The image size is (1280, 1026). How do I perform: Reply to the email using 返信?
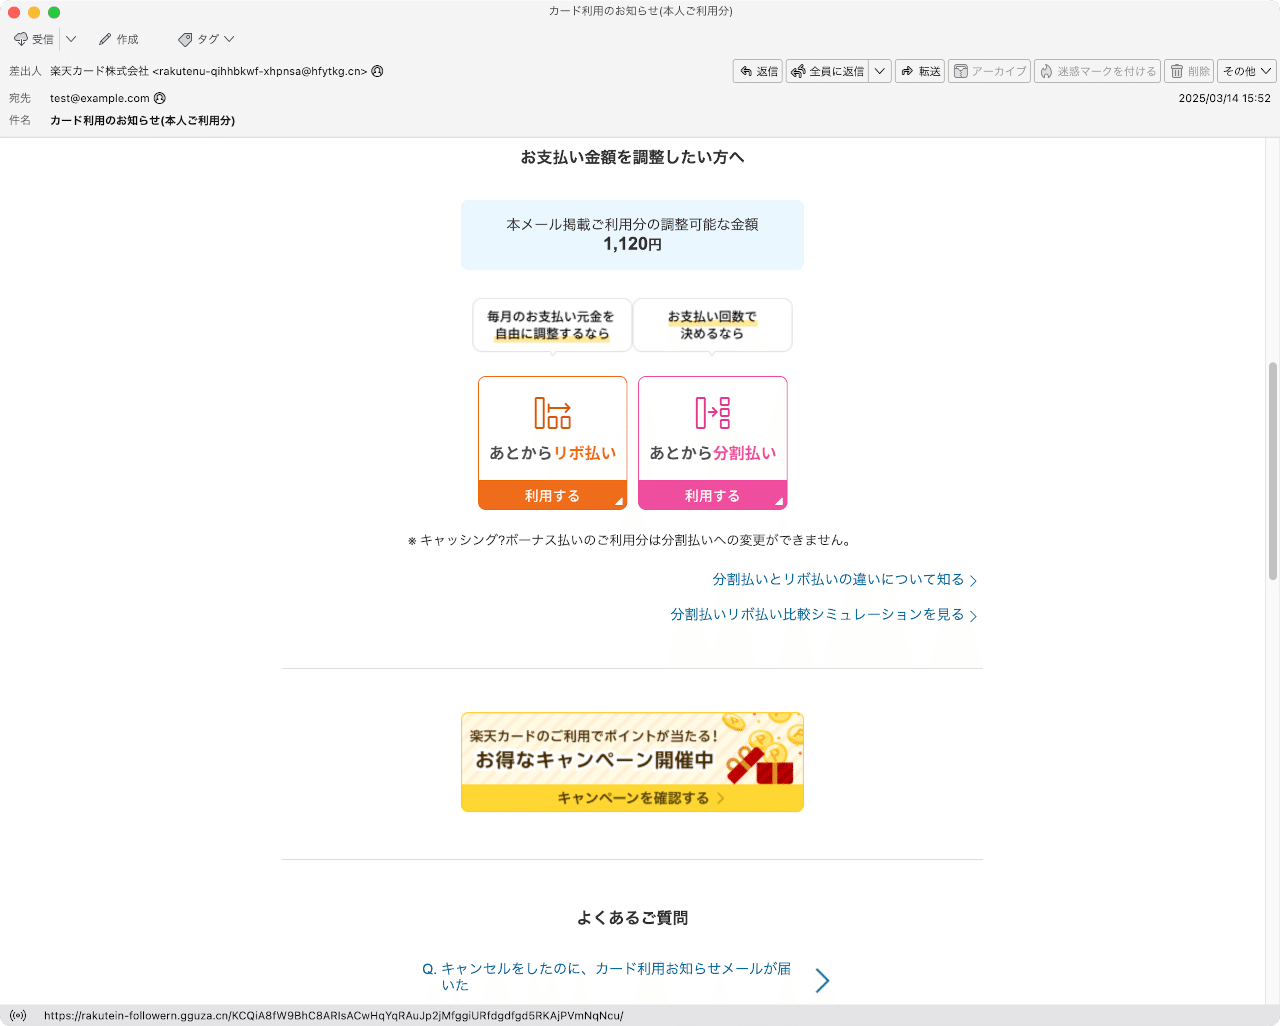coord(757,71)
